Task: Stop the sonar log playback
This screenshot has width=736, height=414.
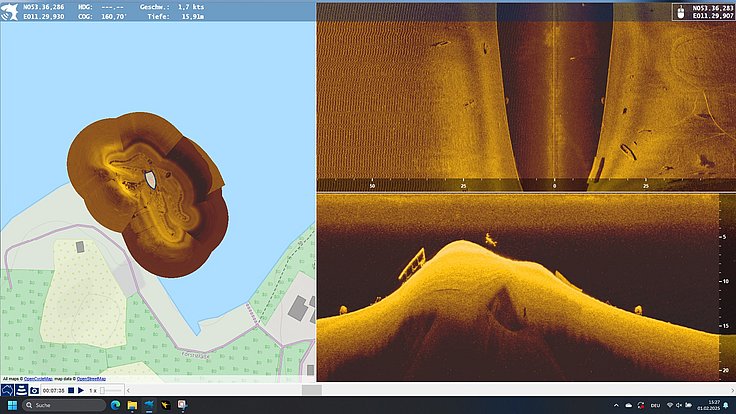Action: tap(71, 390)
